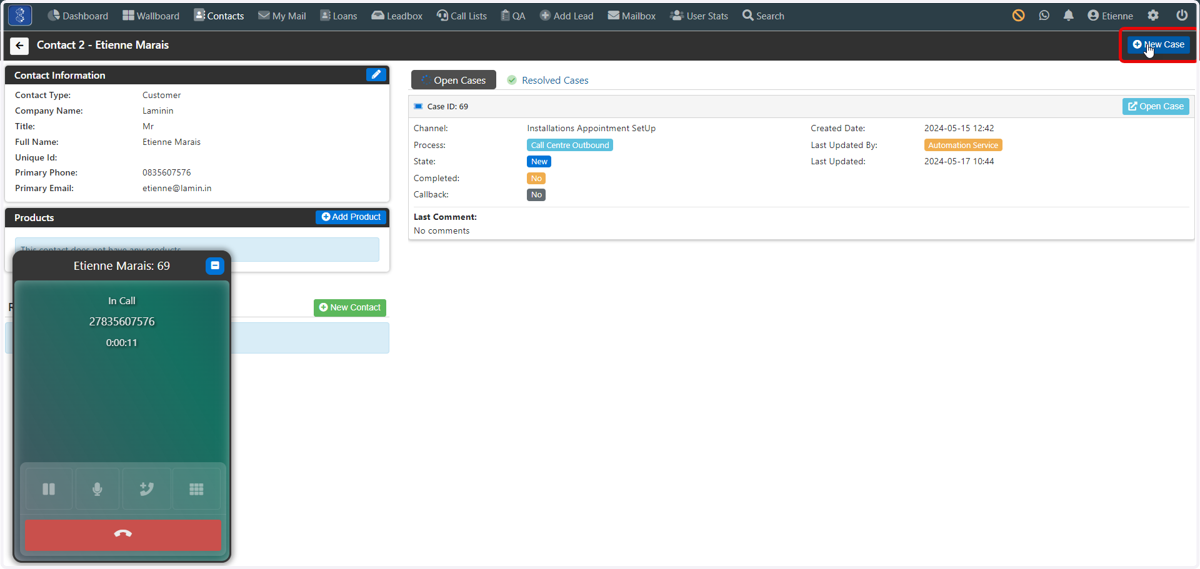The image size is (1200, 569).
Task: Create a New Case
Action: point(1158,45)
